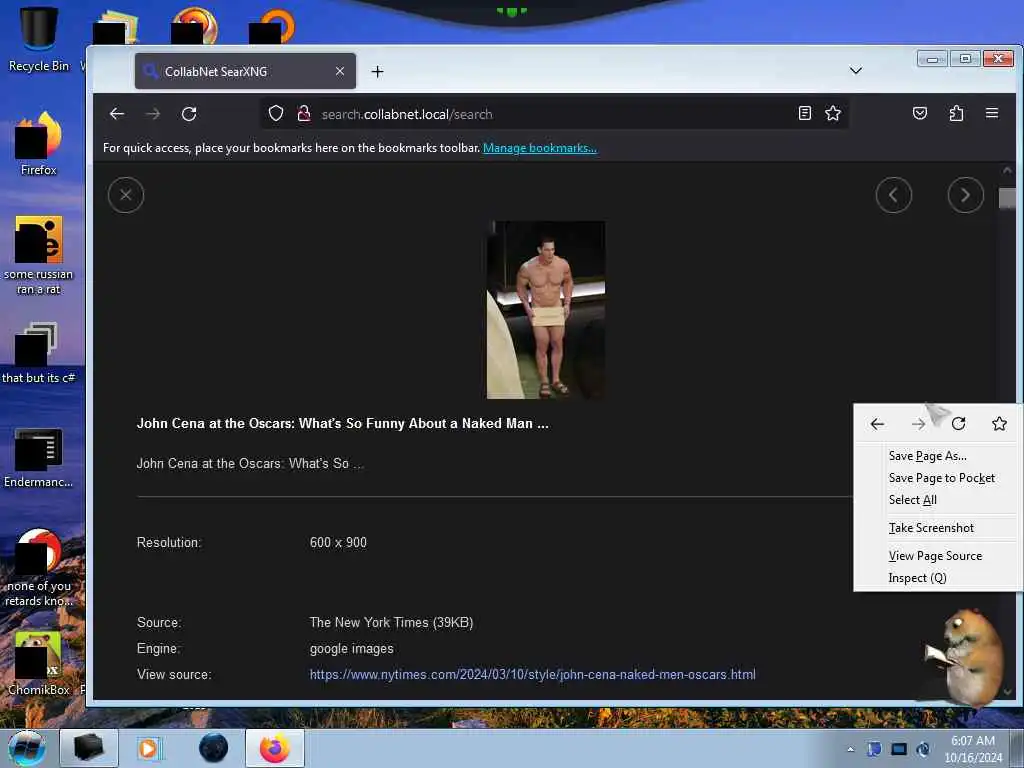Show hidden system tray icons arrow
The width and height of the screenshot is (1024, 768).
(850, 749)
